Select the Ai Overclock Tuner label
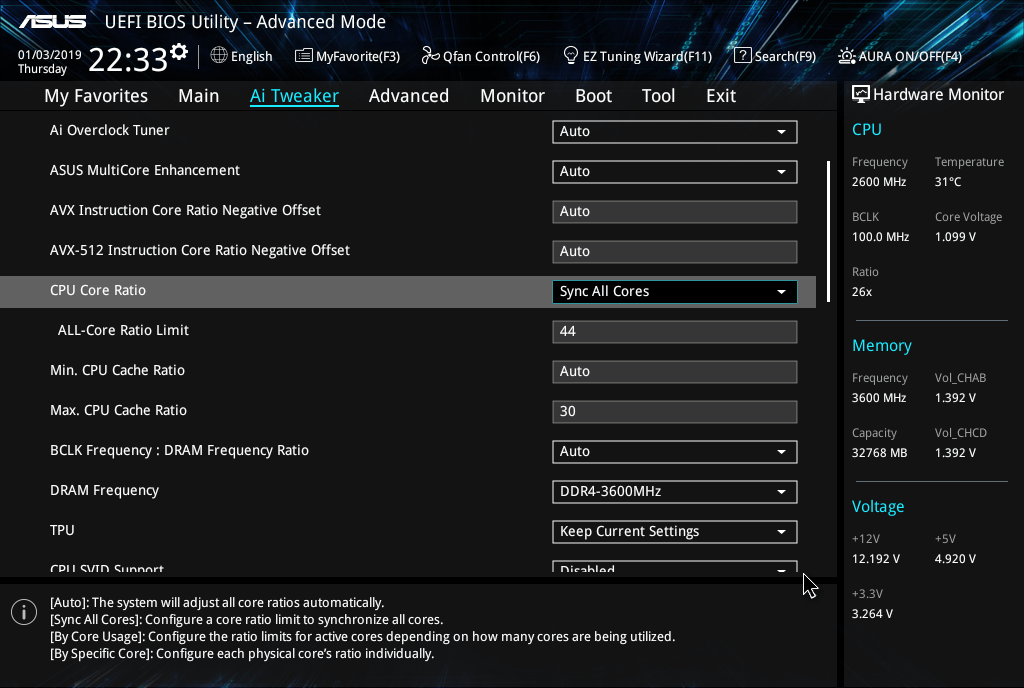The image size is (1024, 688). (x=110, y=131)
